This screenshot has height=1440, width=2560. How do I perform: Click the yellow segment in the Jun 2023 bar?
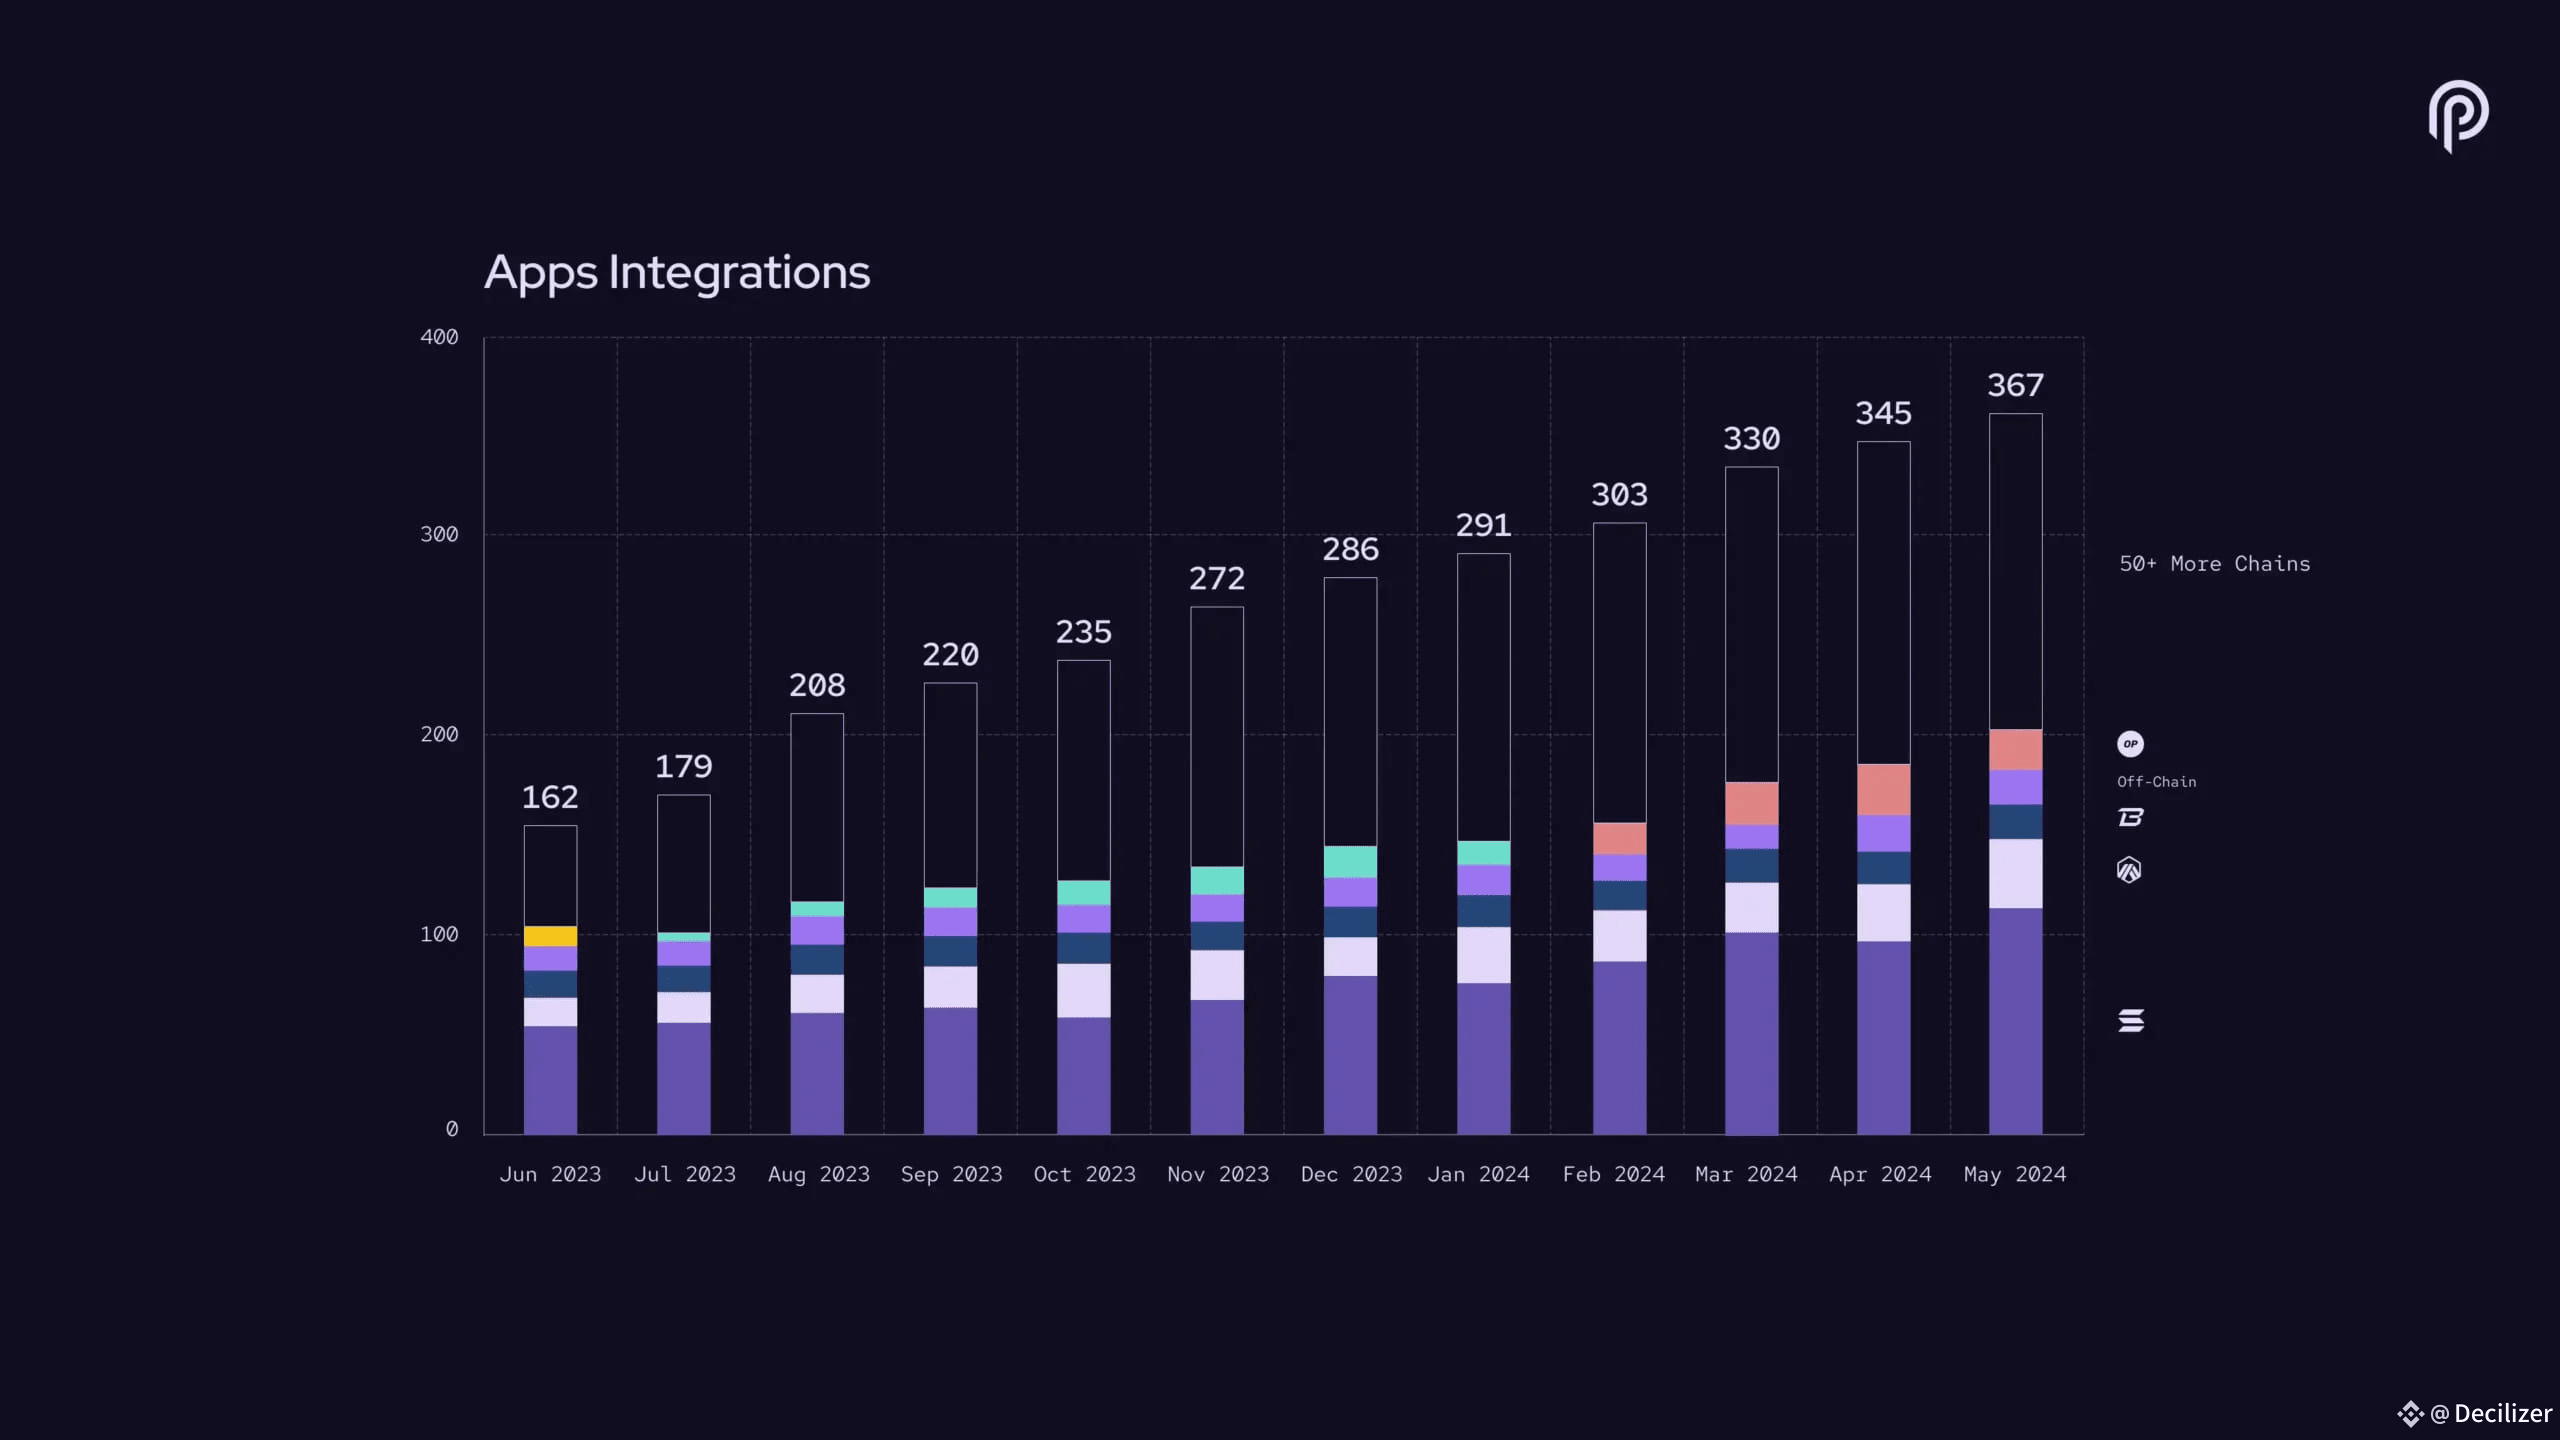pos(550,936)
